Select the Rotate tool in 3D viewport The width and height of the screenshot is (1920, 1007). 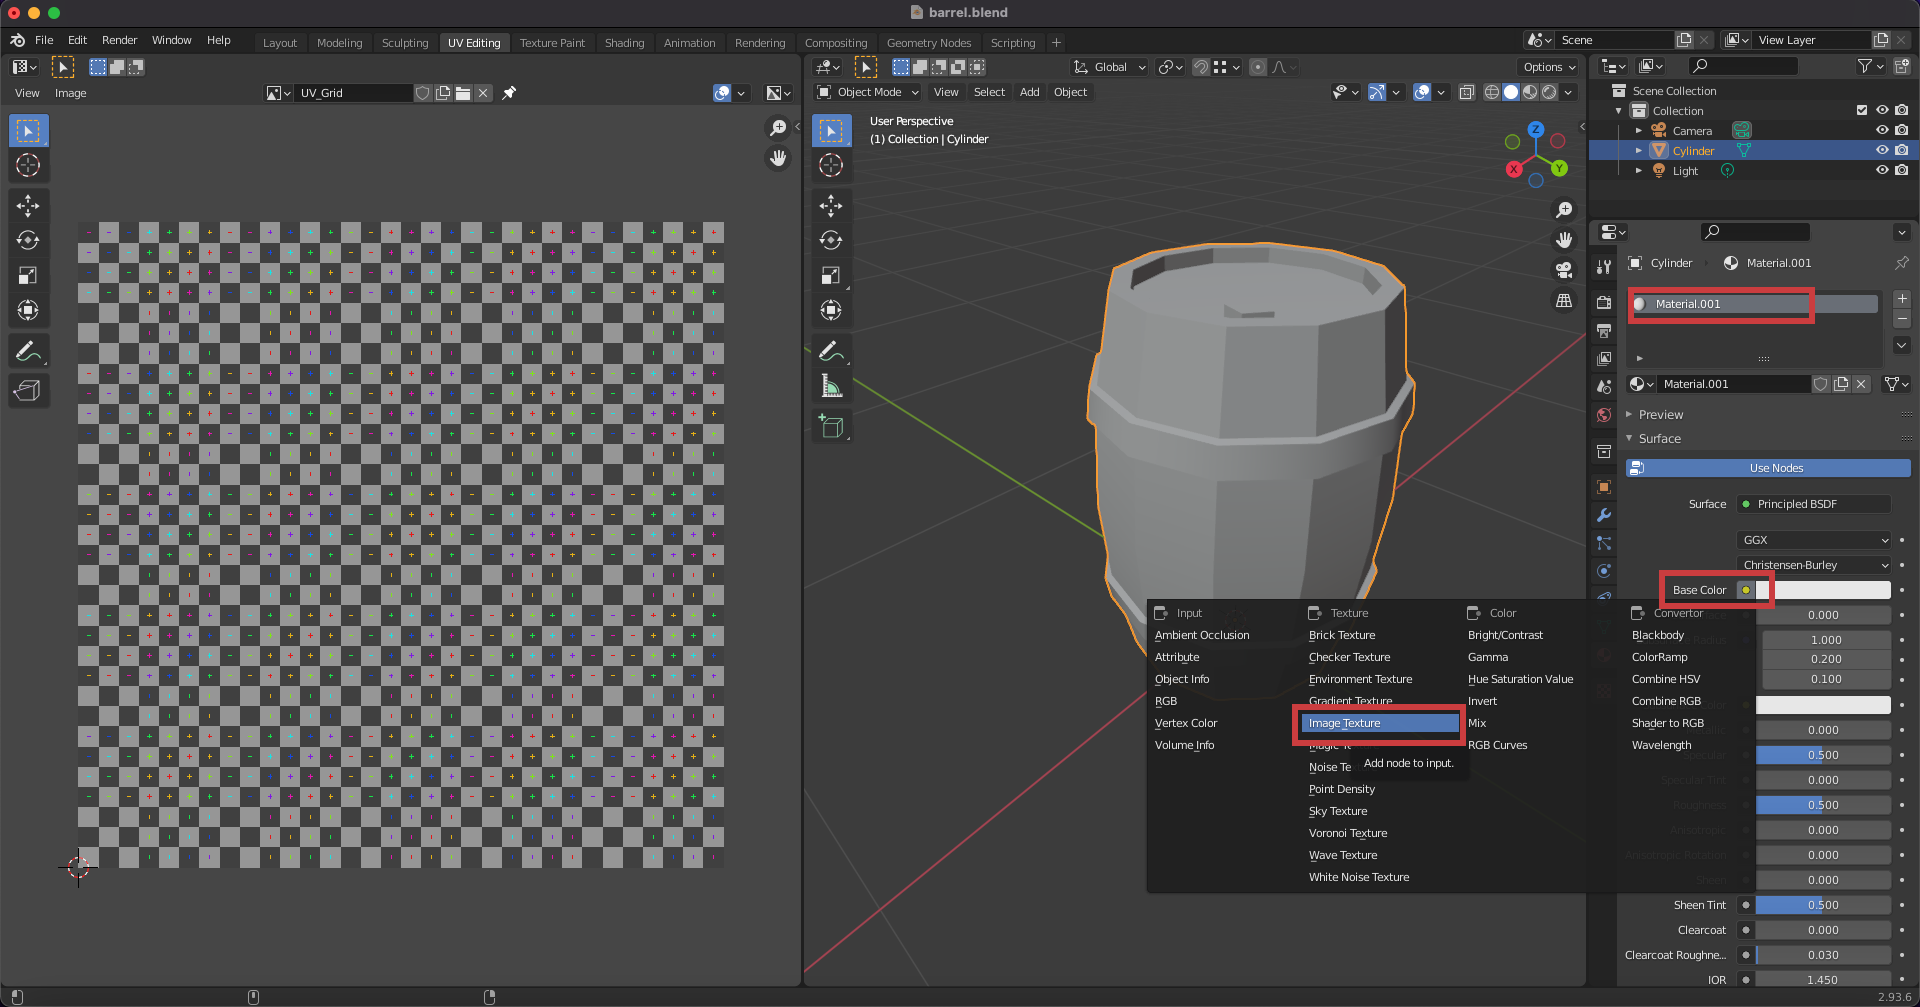830,240
